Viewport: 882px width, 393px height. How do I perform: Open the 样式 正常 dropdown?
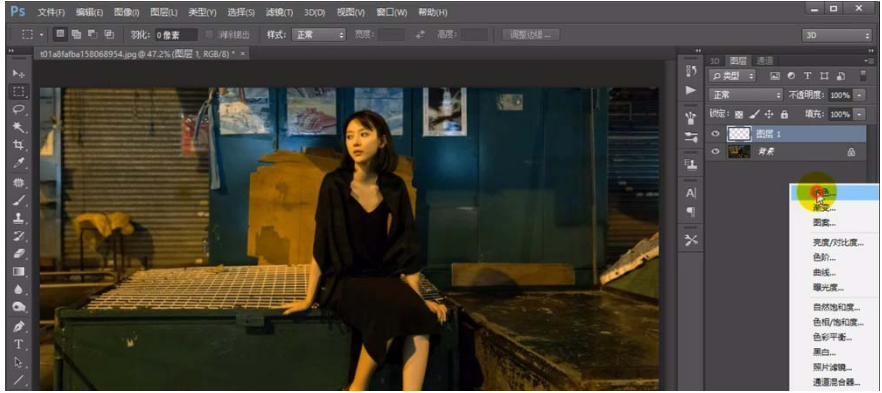coord(318,35)
